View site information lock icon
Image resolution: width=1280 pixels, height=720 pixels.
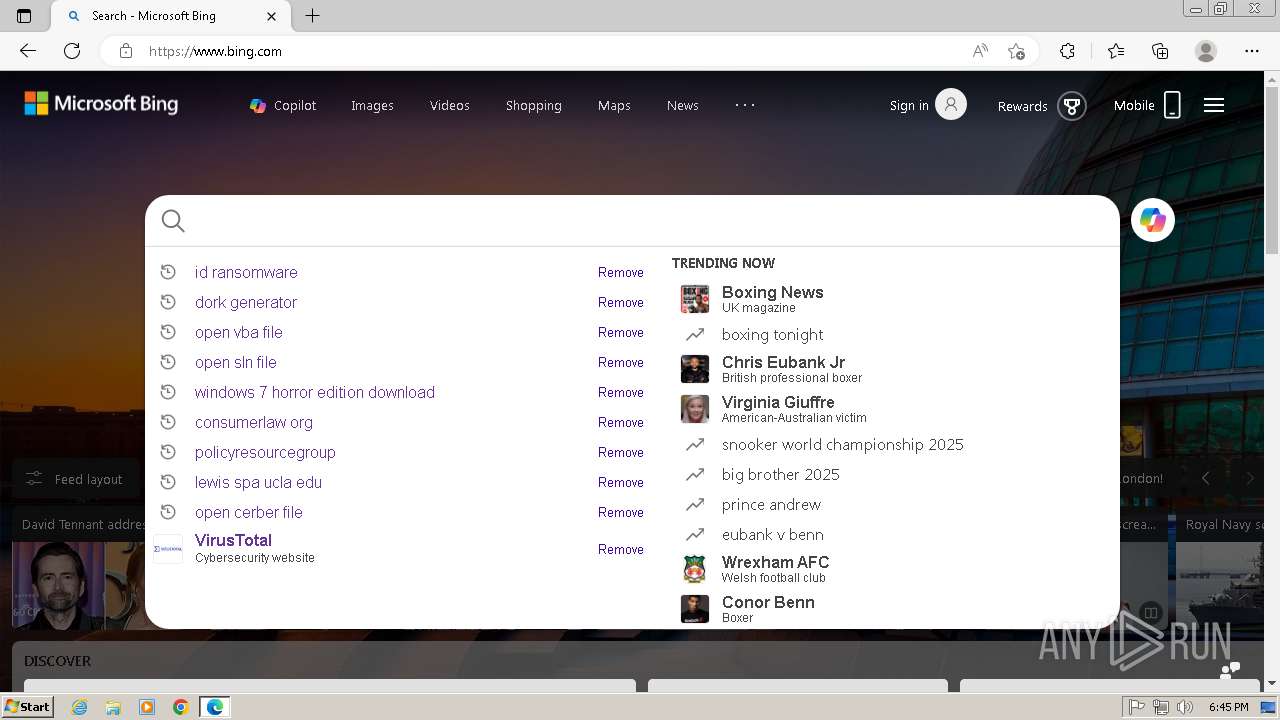126,51
